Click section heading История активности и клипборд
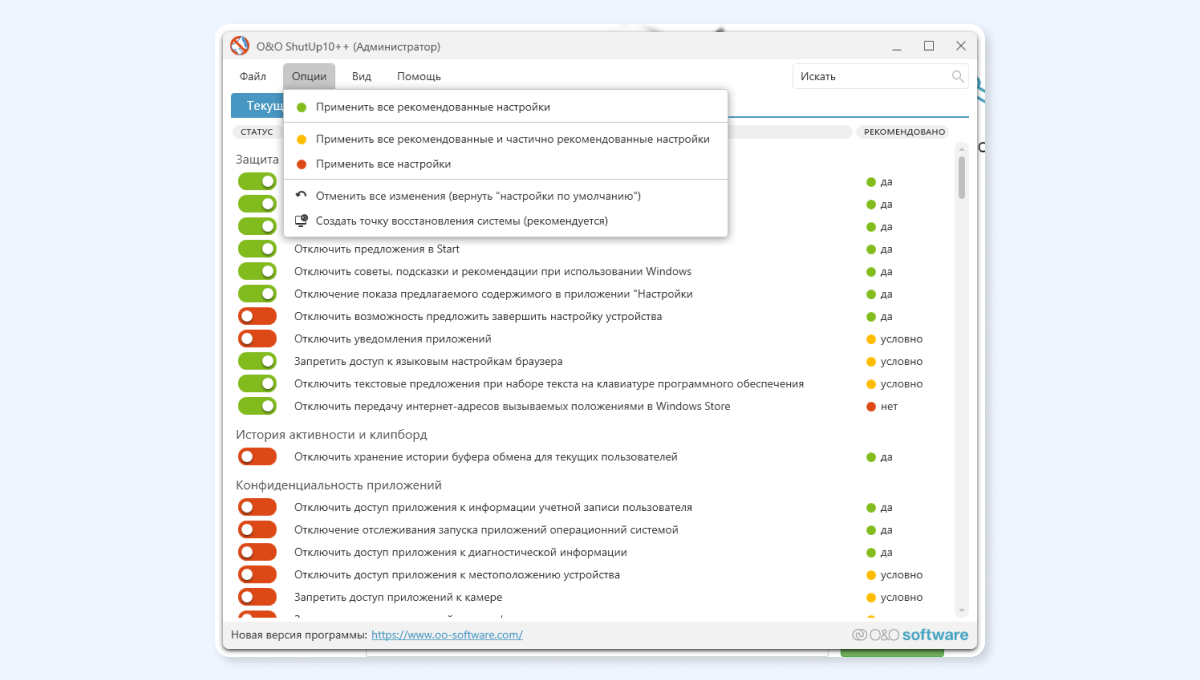 click(x=331, y=434)
